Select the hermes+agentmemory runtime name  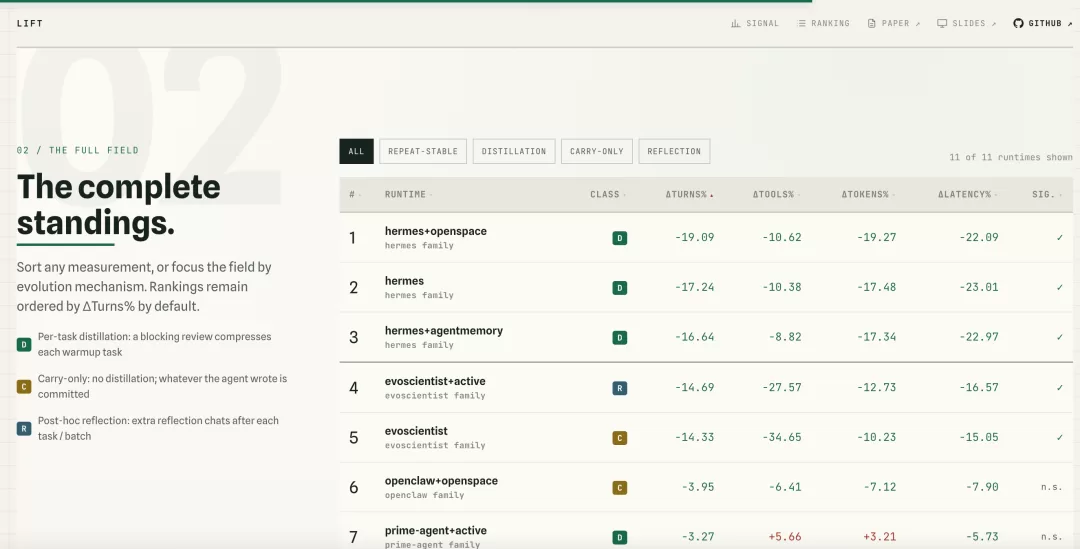tap(444, 331)
